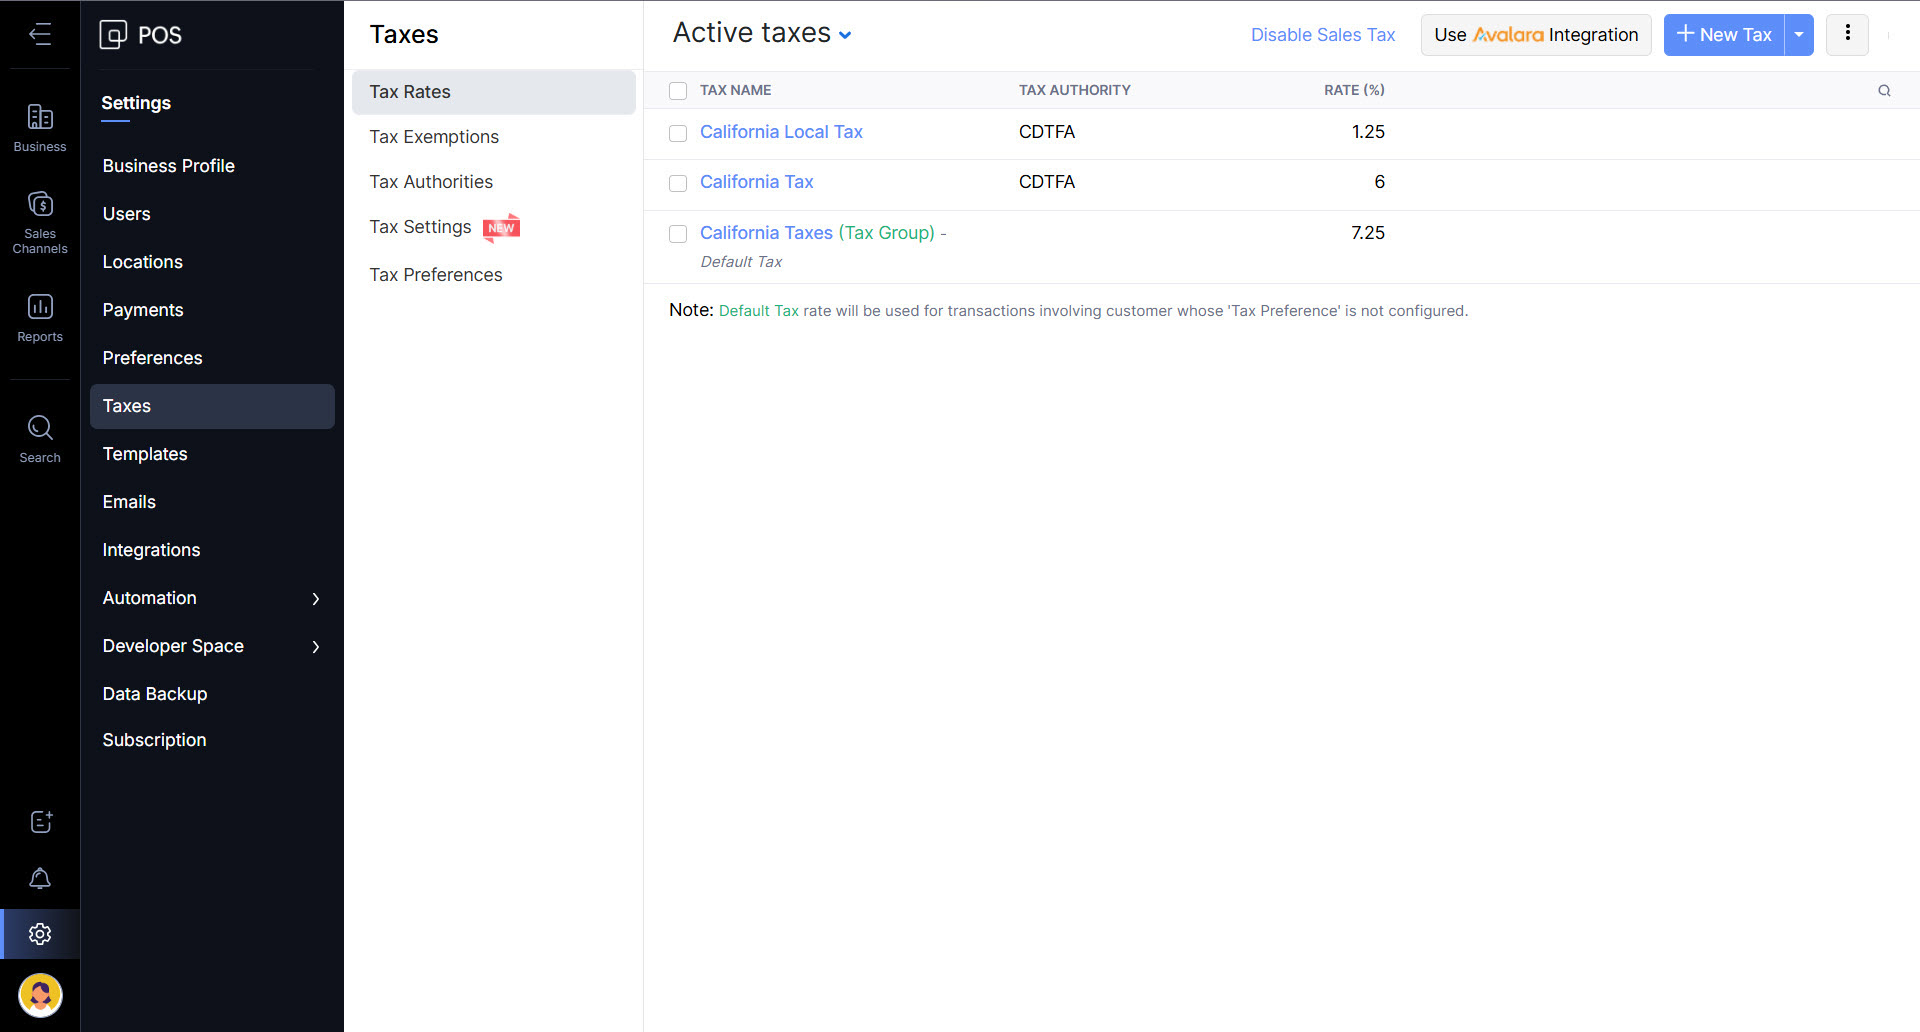
Task: Click the Disable Sales Tax link
Action: click(1322, 35)
